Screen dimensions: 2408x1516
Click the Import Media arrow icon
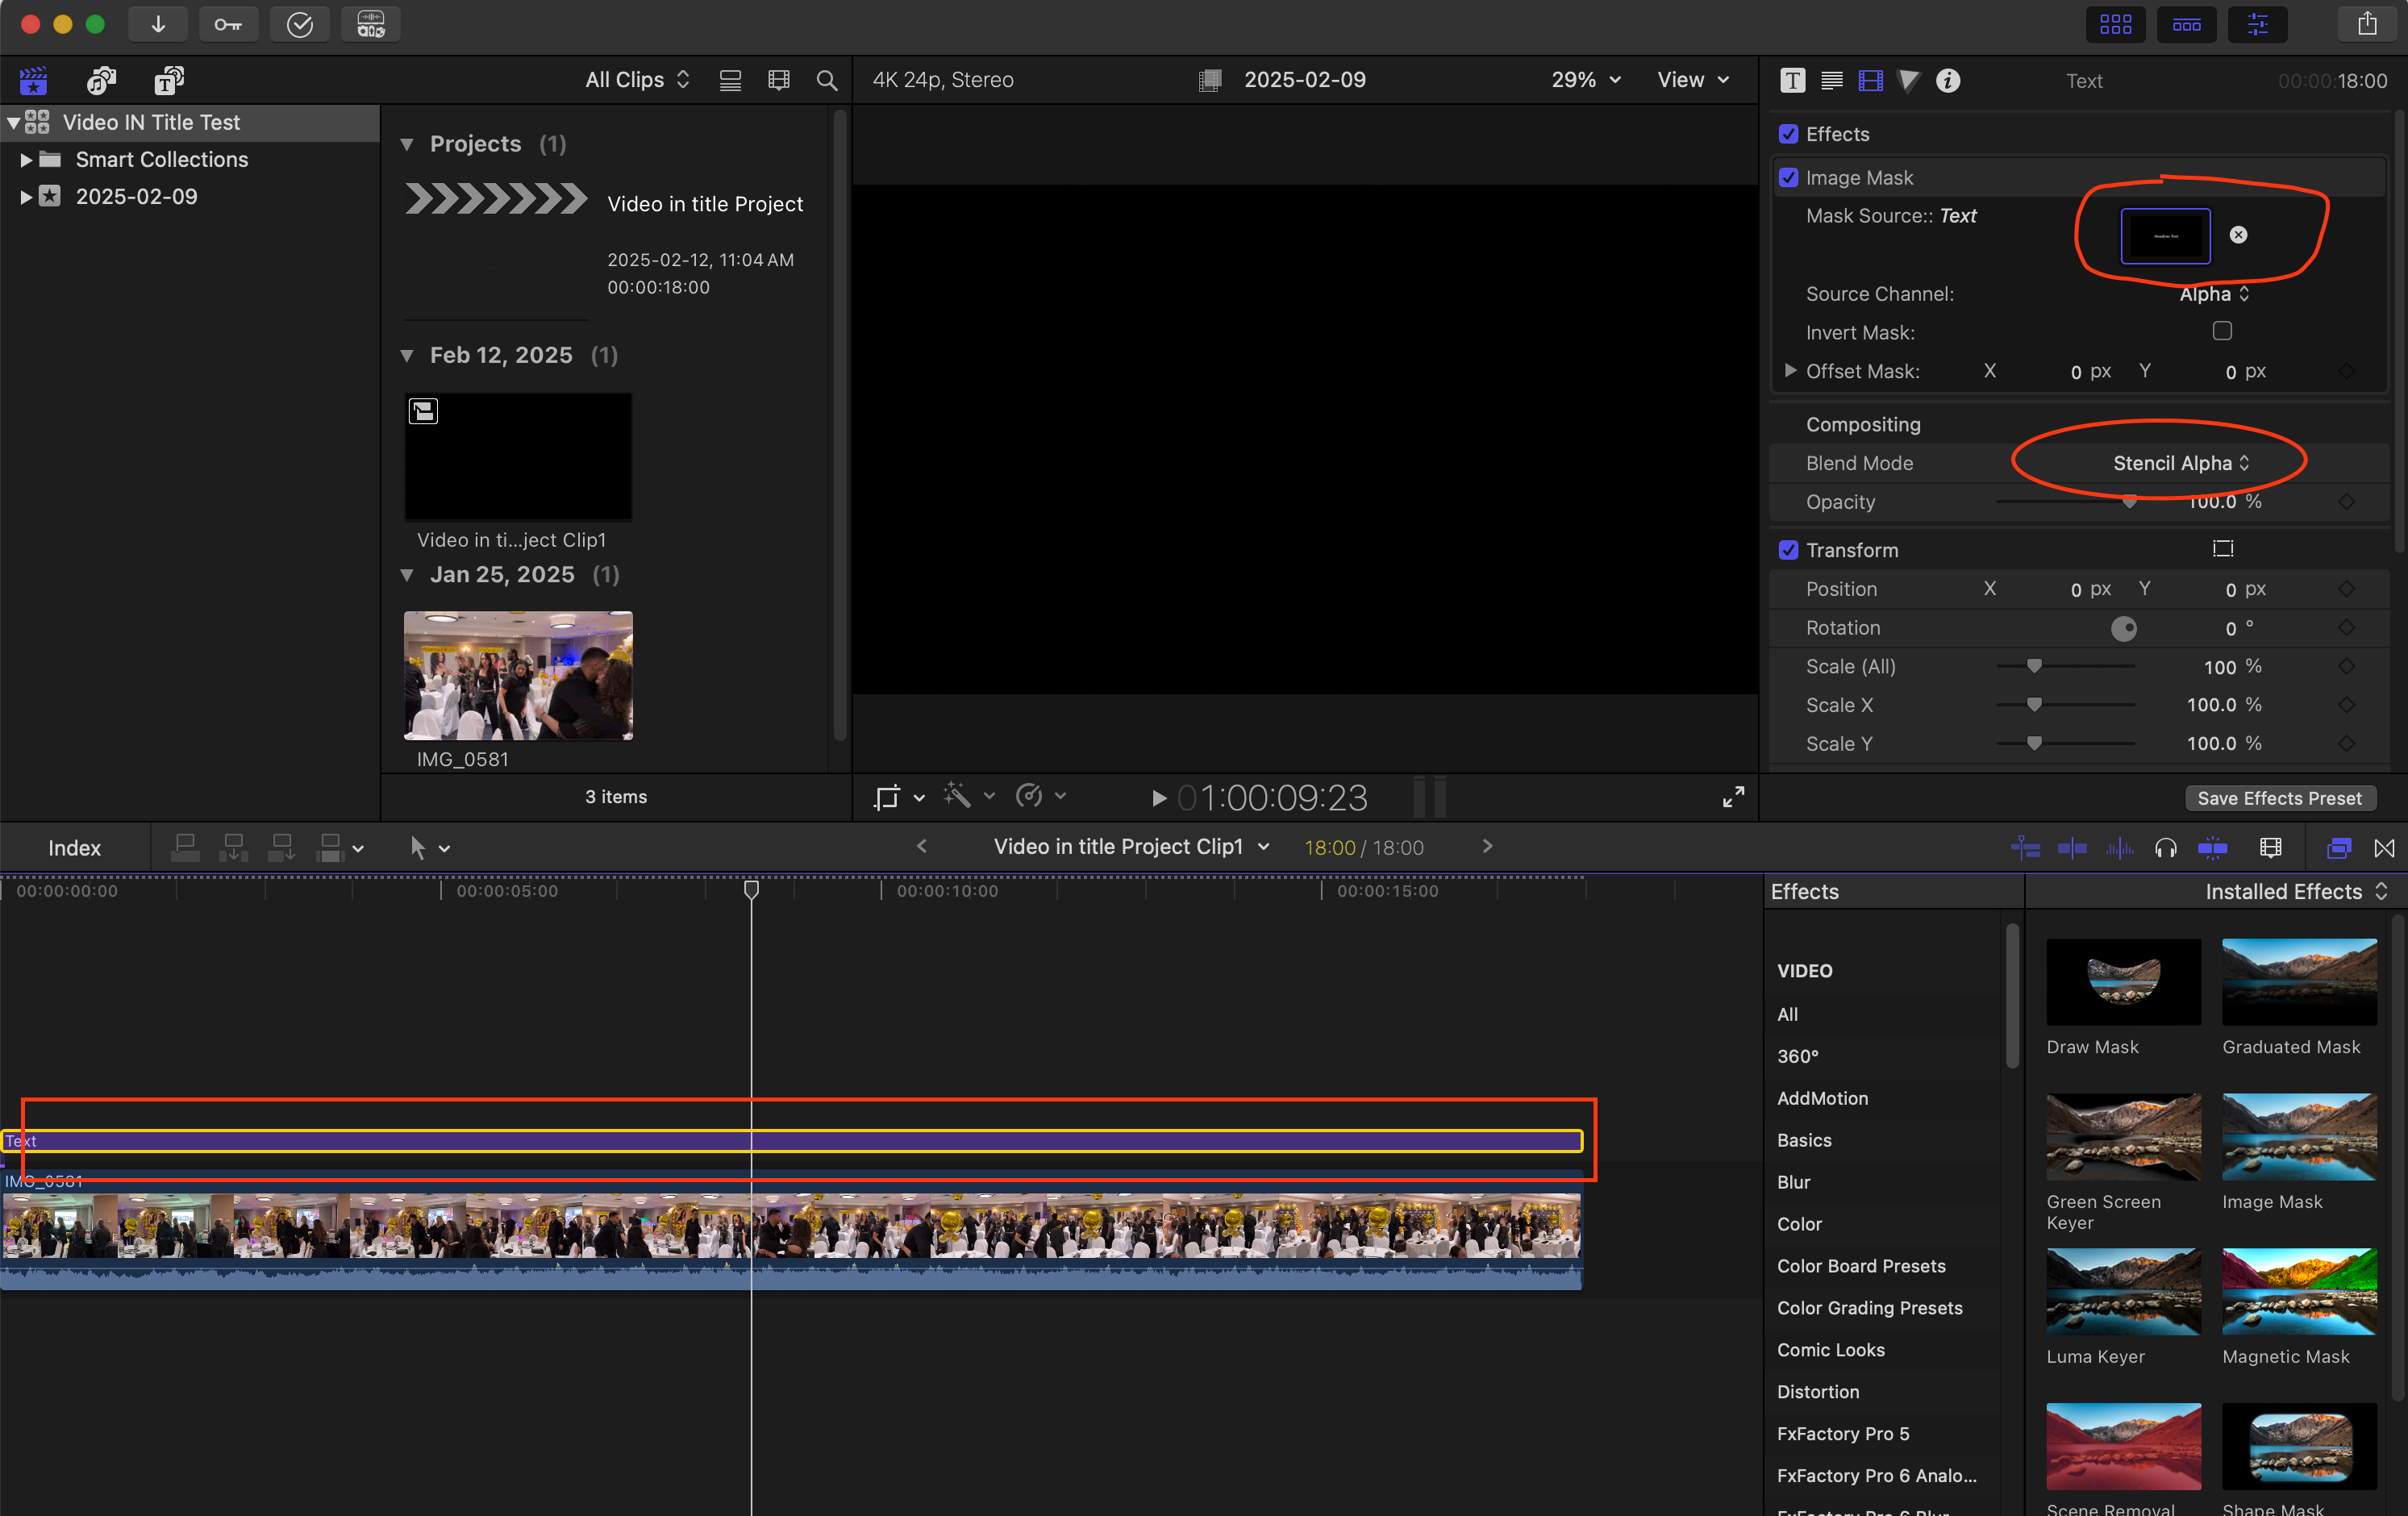click(x=158, y=24)
